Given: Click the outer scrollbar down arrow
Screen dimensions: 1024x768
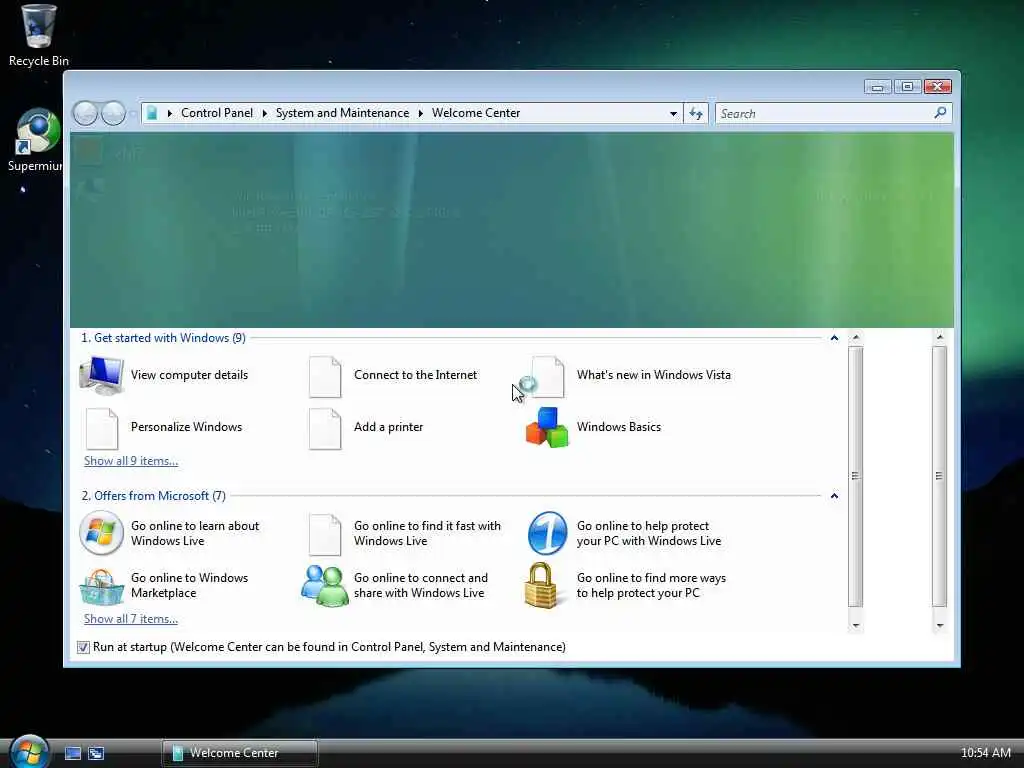Looking at the screenshot, I should coord(939,625).
